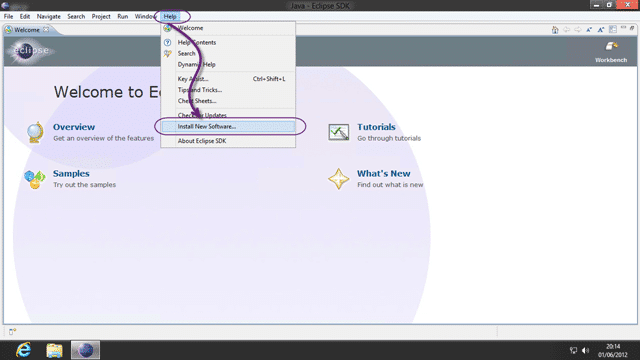Choose About Eclipse SDK entry
The image size is (640, 360).
point(228,141)
